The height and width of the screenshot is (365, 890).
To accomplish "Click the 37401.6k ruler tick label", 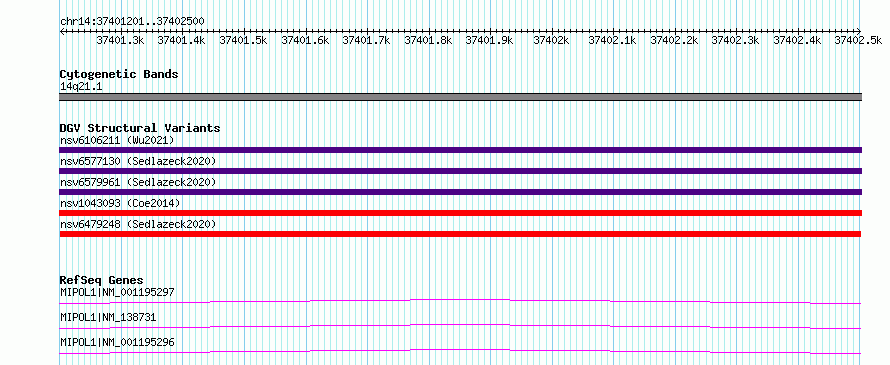I will click(x=305, y=40).
